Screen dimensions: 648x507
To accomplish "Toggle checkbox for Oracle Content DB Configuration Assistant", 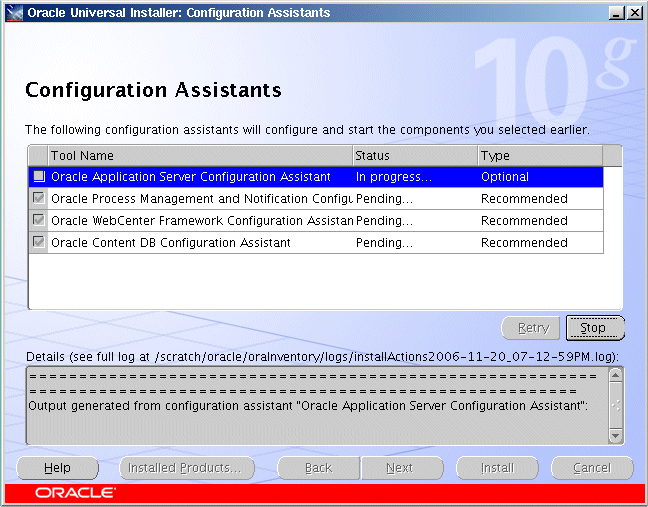I will click(x=39, y=242).
